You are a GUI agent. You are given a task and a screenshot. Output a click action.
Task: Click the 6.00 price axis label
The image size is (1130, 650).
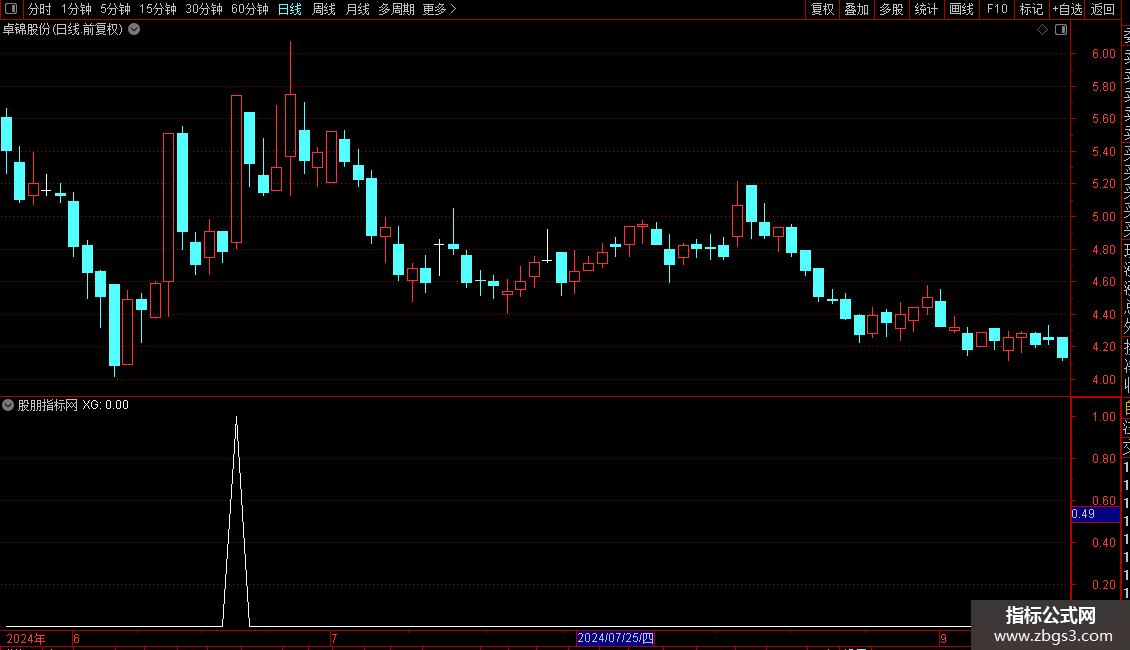[x=1103, y=54]
